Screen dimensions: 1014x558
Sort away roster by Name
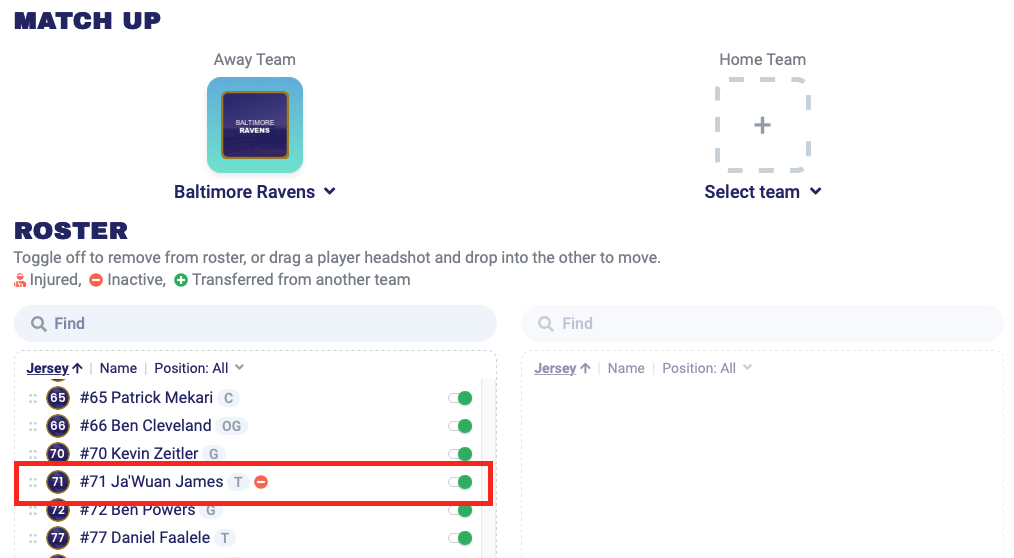(x=118, y=368)
